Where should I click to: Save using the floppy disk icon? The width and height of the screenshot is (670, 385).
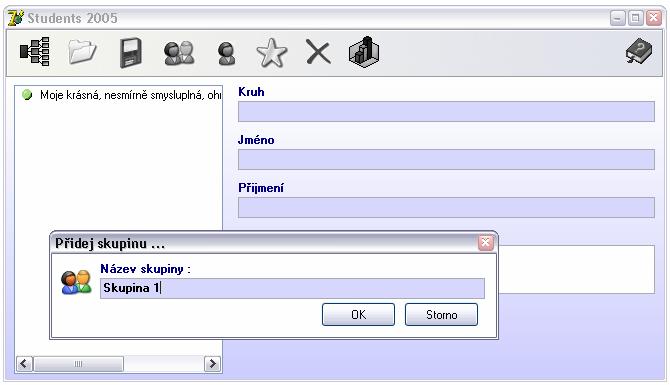click(x=130, y=53)
